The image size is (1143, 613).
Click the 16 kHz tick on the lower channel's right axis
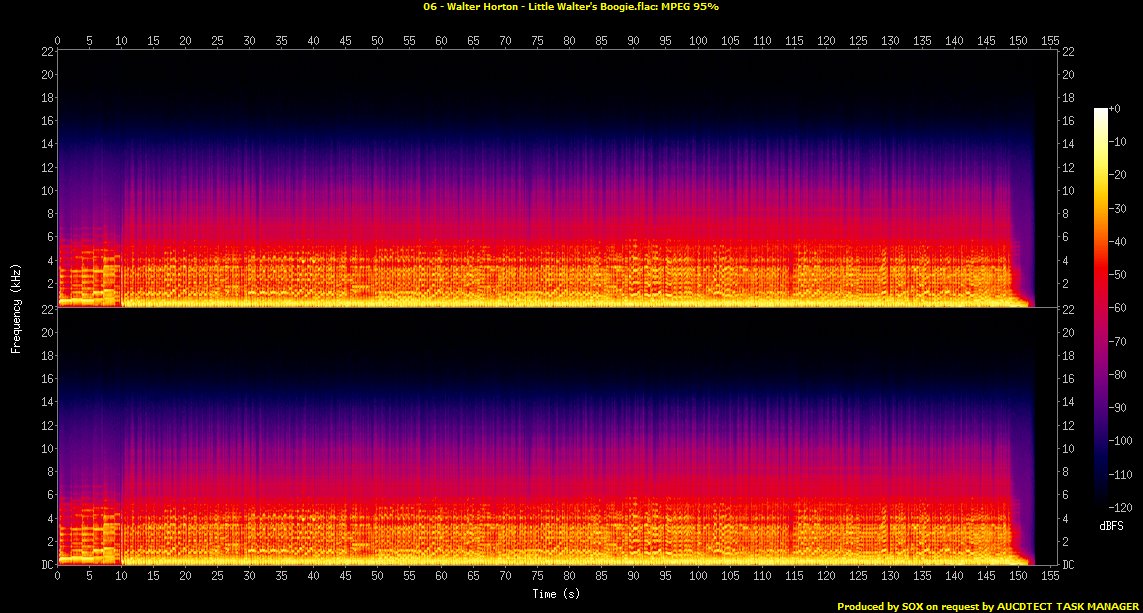pos(1067,379)
